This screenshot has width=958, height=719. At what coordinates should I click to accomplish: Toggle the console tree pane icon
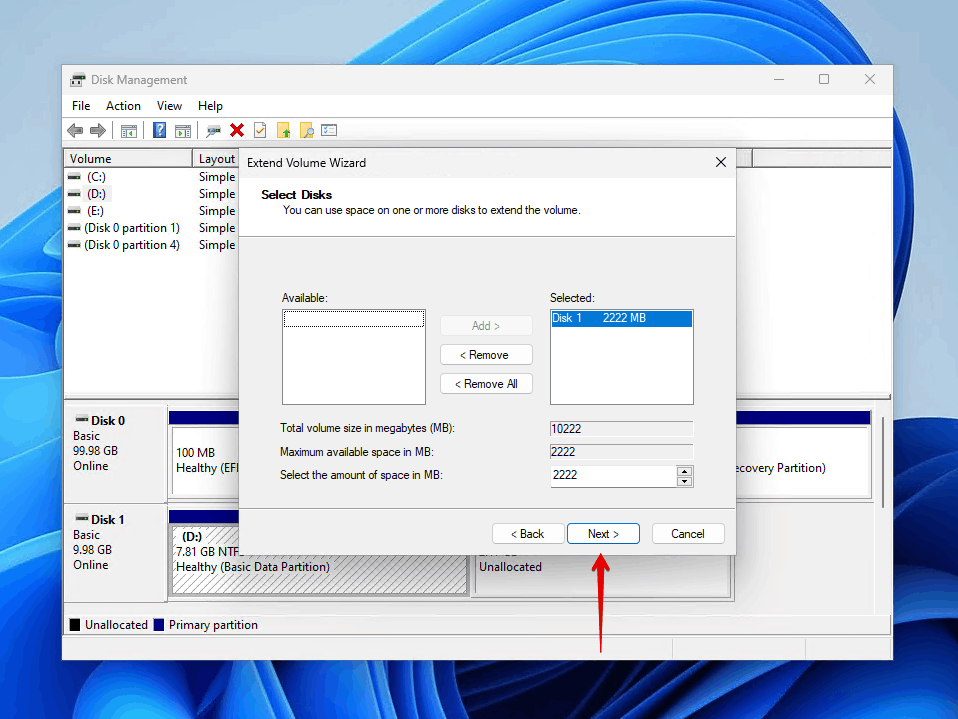point(129,130)
